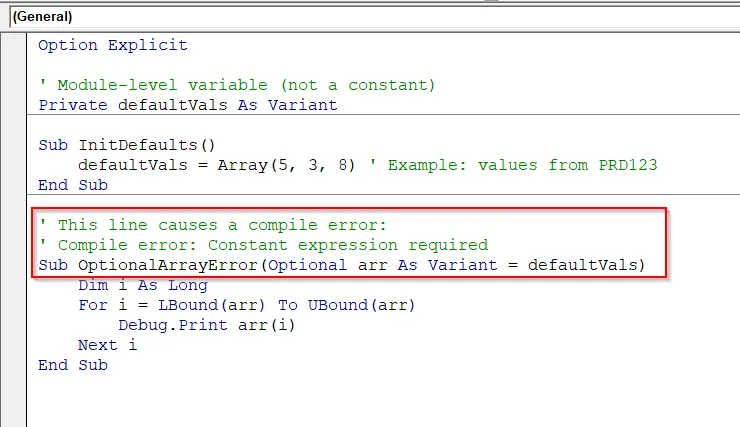Click the 'Option Explicit' code line
Screen dimensions: 740x427
[x=113, y=45]
